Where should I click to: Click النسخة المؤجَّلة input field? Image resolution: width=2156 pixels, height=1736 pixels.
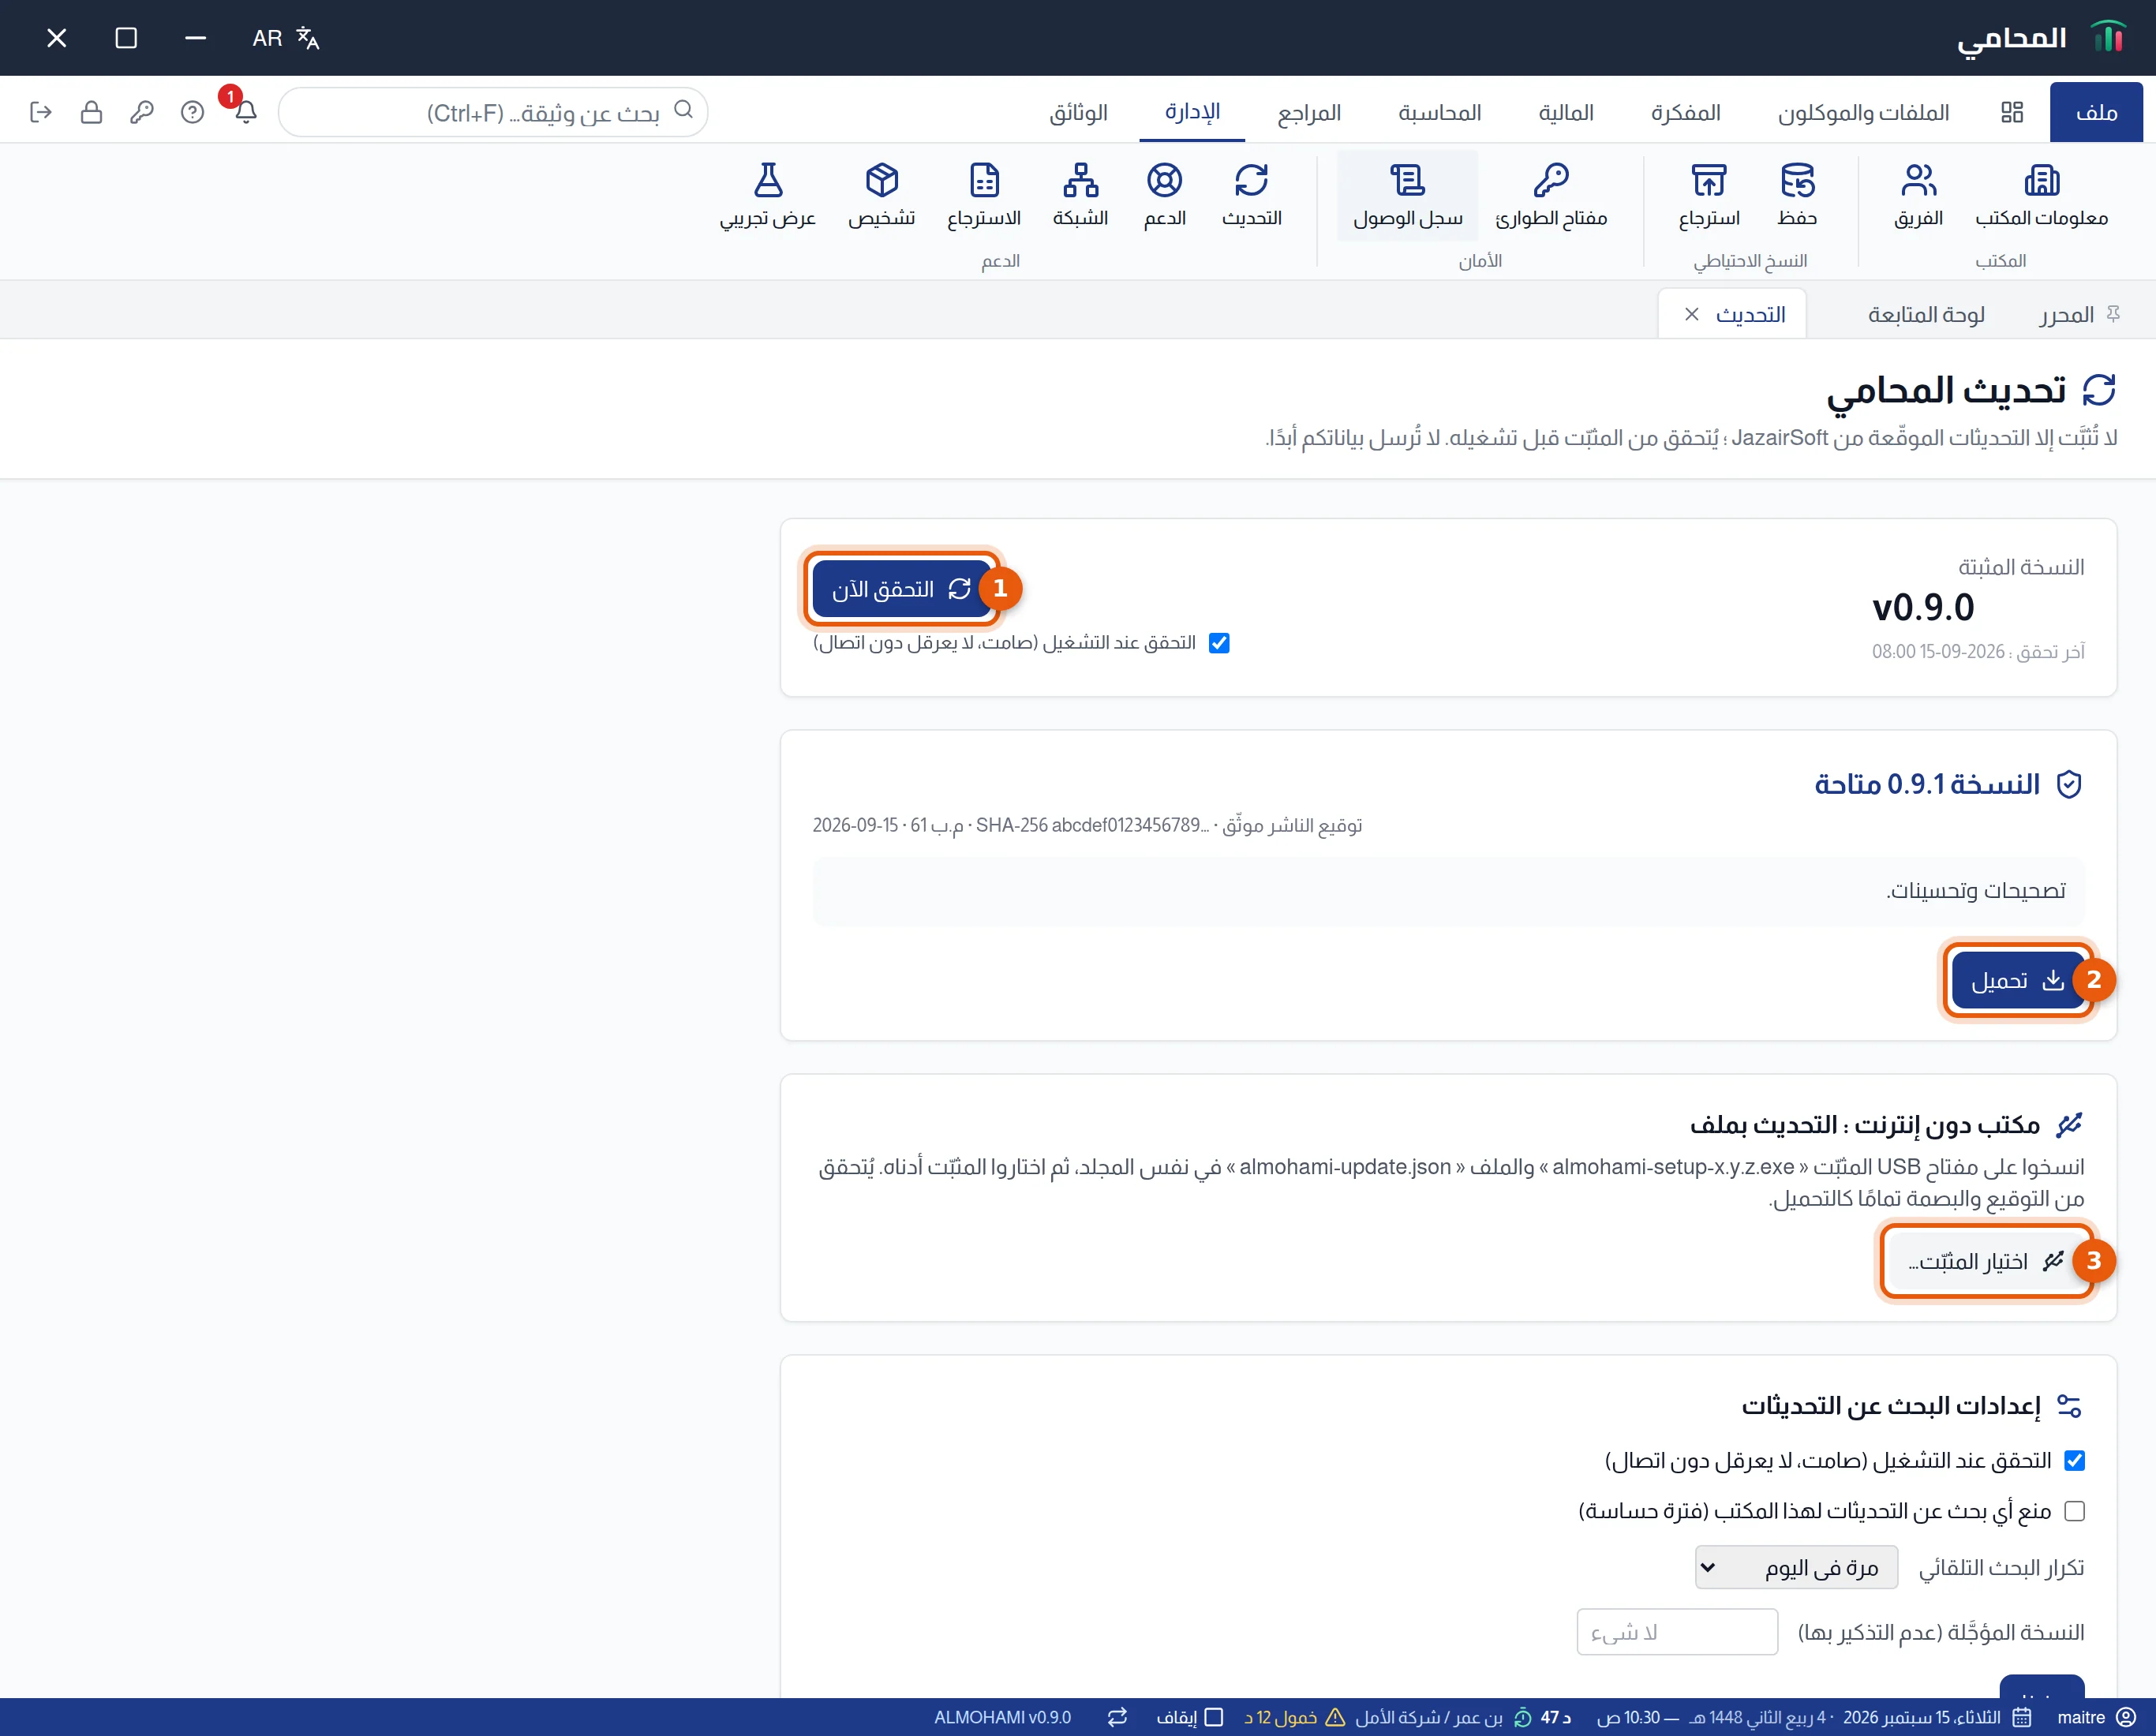click(x=1677, y=1632)
